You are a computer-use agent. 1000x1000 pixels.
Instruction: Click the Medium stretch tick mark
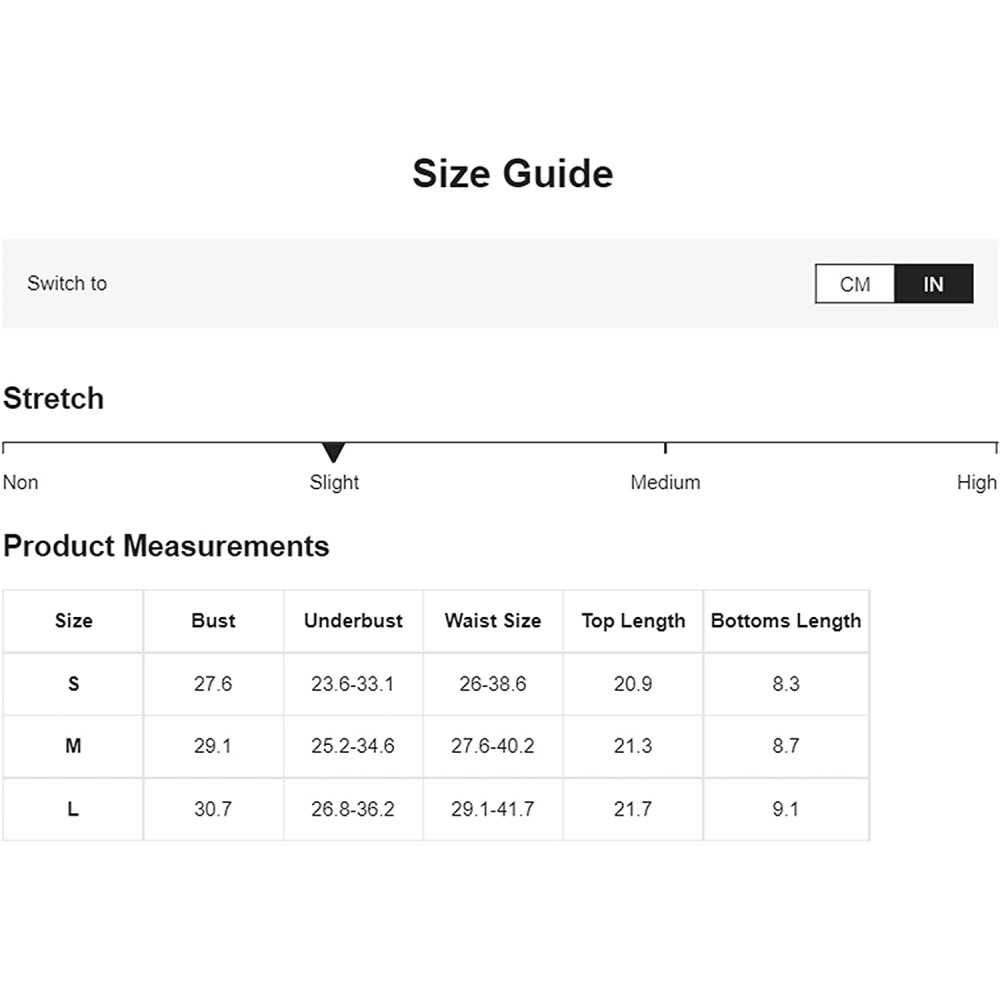click(665, 448)
